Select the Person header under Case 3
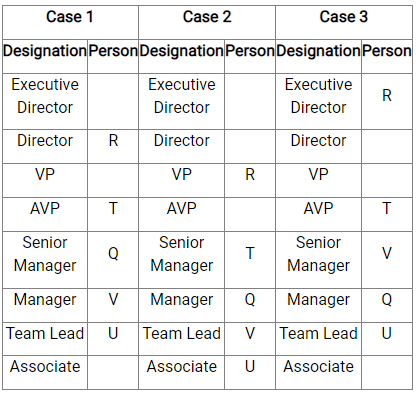The image size is (417, 393). (x=387, y=57)
